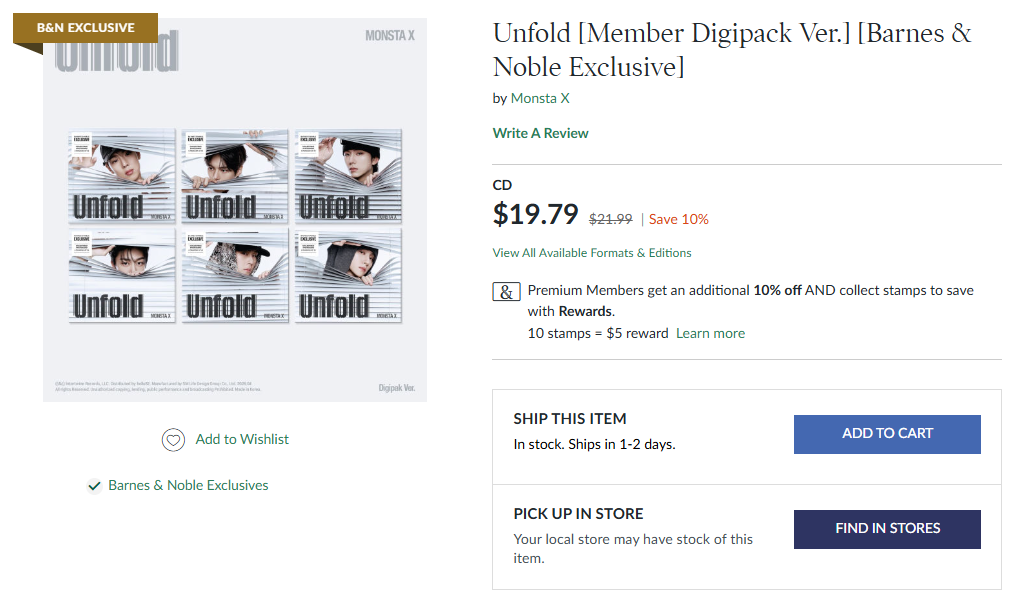1029x600 pixels.
Task: Click Write A Review
Action: pos(541,133)
